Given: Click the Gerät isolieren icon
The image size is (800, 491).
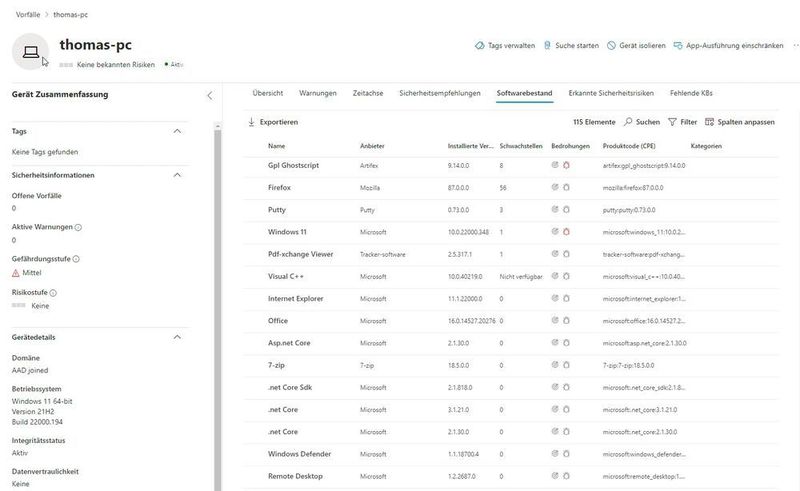Looking at the screenshot, I should click(x=611, y=45).
